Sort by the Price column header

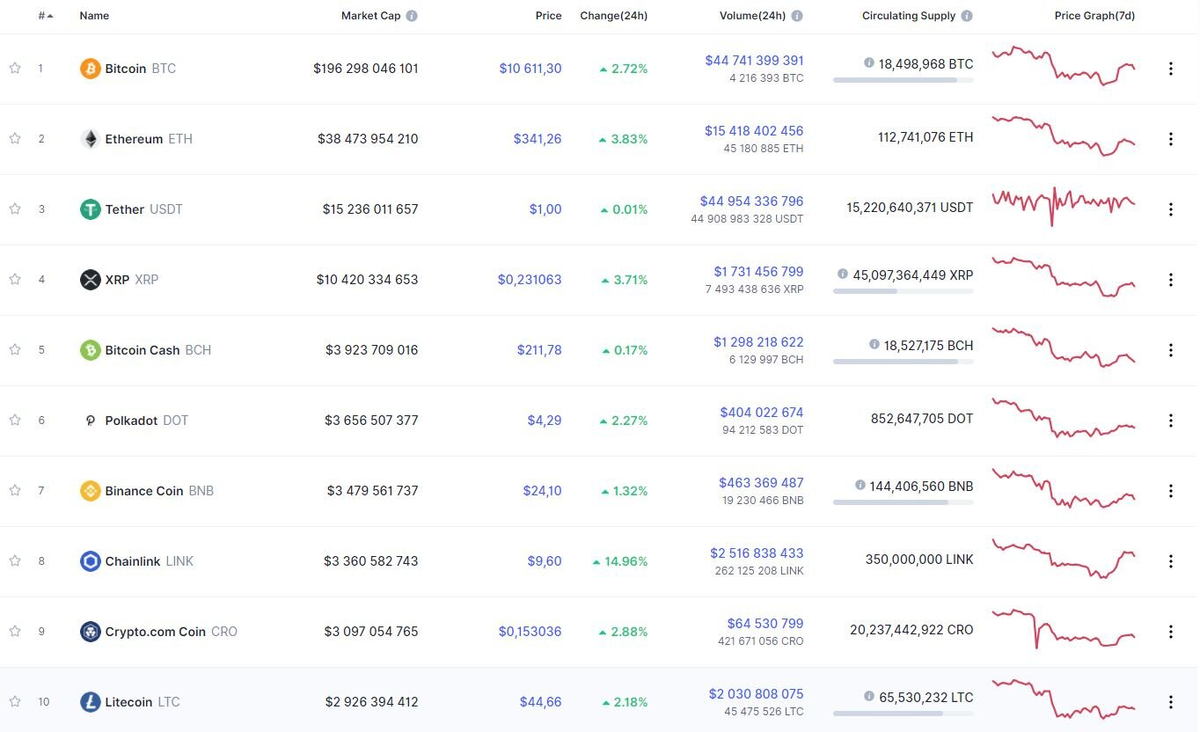coord(548,16)
